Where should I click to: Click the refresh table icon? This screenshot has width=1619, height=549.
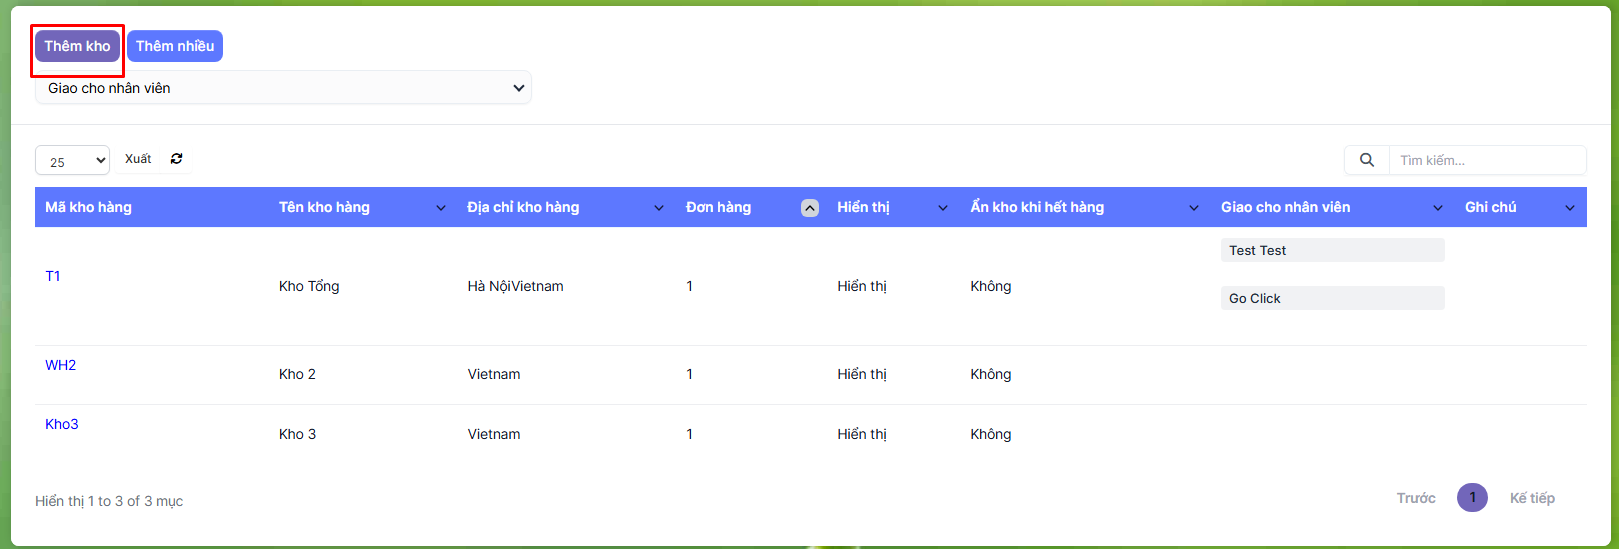click(177, 159)
